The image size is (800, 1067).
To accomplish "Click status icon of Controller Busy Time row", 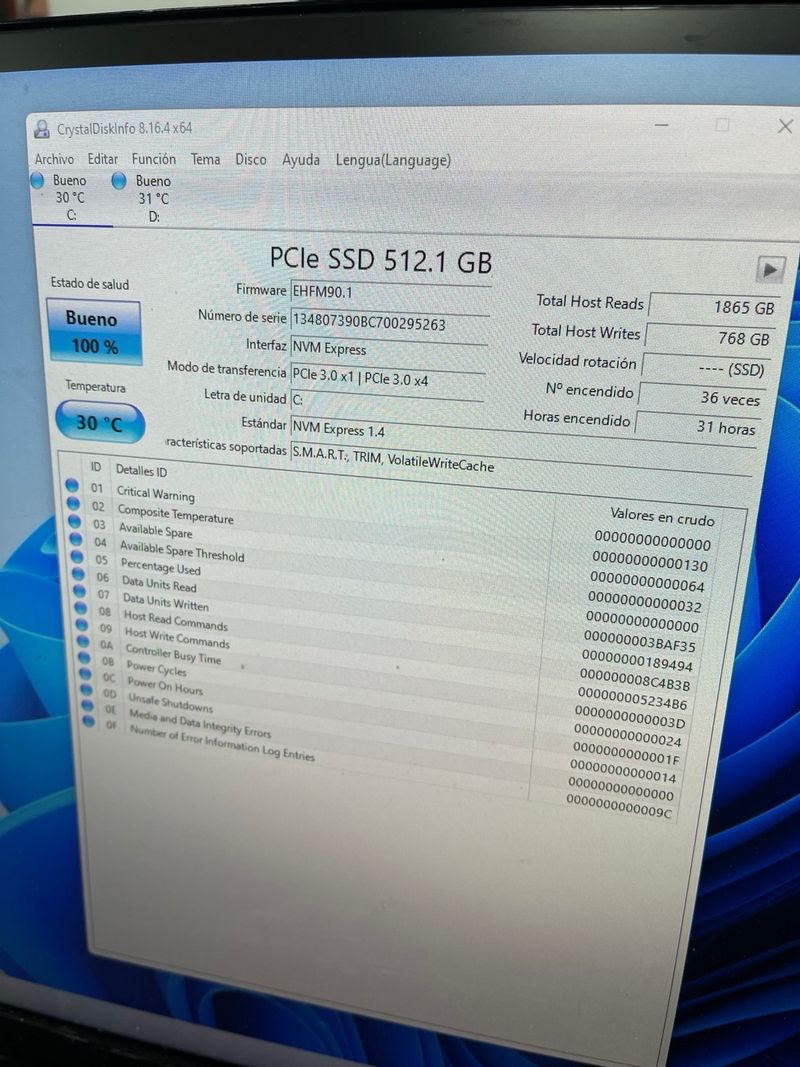I will 84,641.
